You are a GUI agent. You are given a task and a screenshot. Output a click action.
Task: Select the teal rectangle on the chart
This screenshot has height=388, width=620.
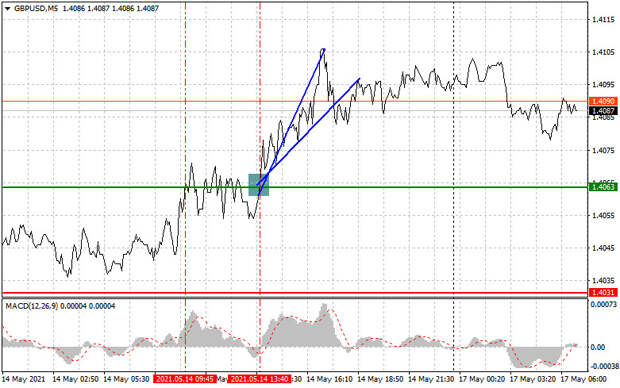click(x=259, y=185)
